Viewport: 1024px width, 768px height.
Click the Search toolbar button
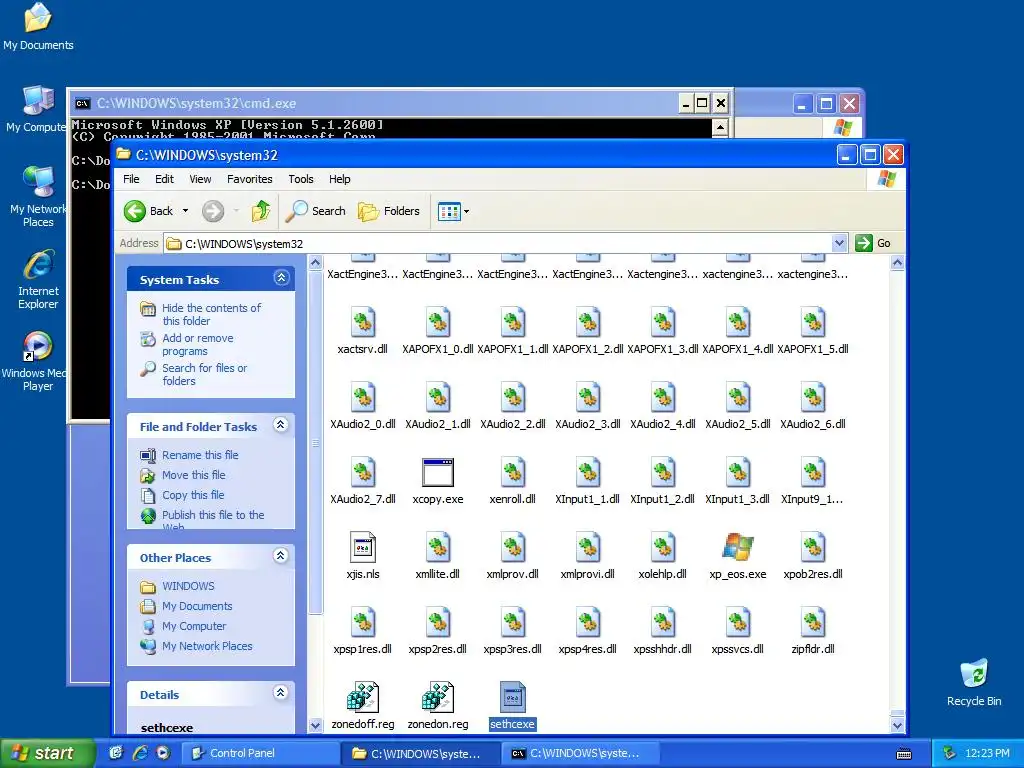(x=316, y=211)
